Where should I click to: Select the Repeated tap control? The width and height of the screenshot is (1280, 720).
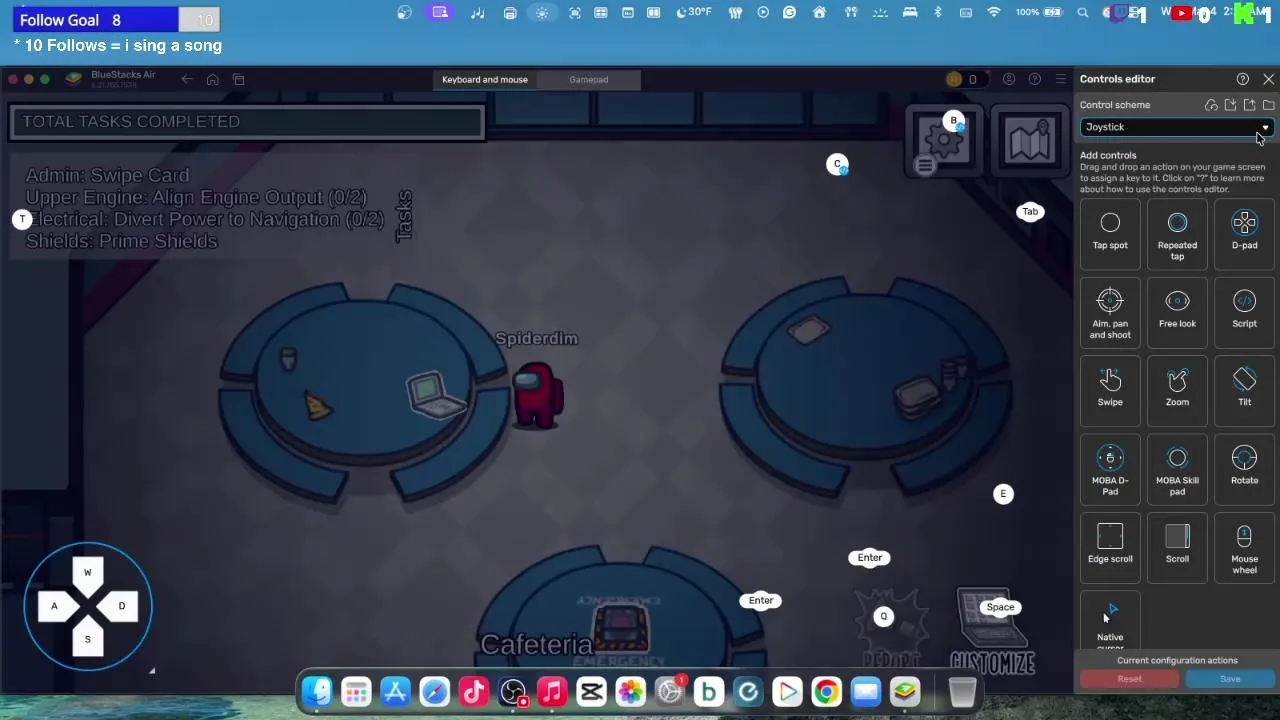1177,236
